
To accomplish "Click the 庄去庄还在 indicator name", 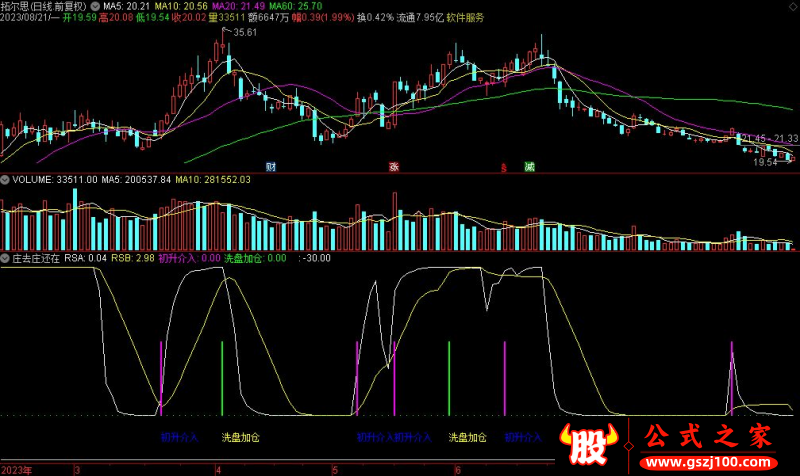I will click(36, 258).
